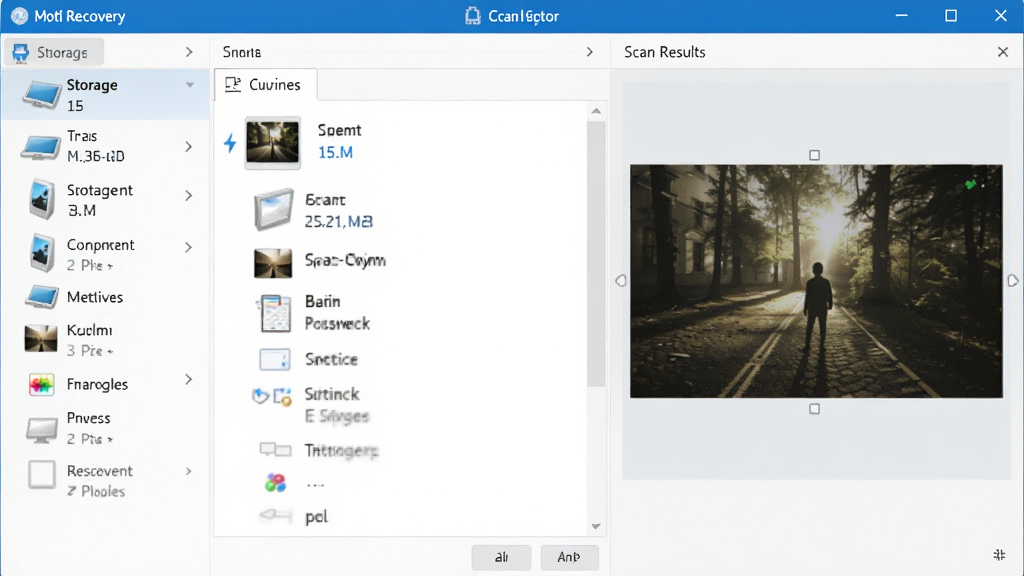Open the Kuclmi photo thumbnail in sidebar
Viewport: 1024px width, 576px height.
[x=40, y=339]
